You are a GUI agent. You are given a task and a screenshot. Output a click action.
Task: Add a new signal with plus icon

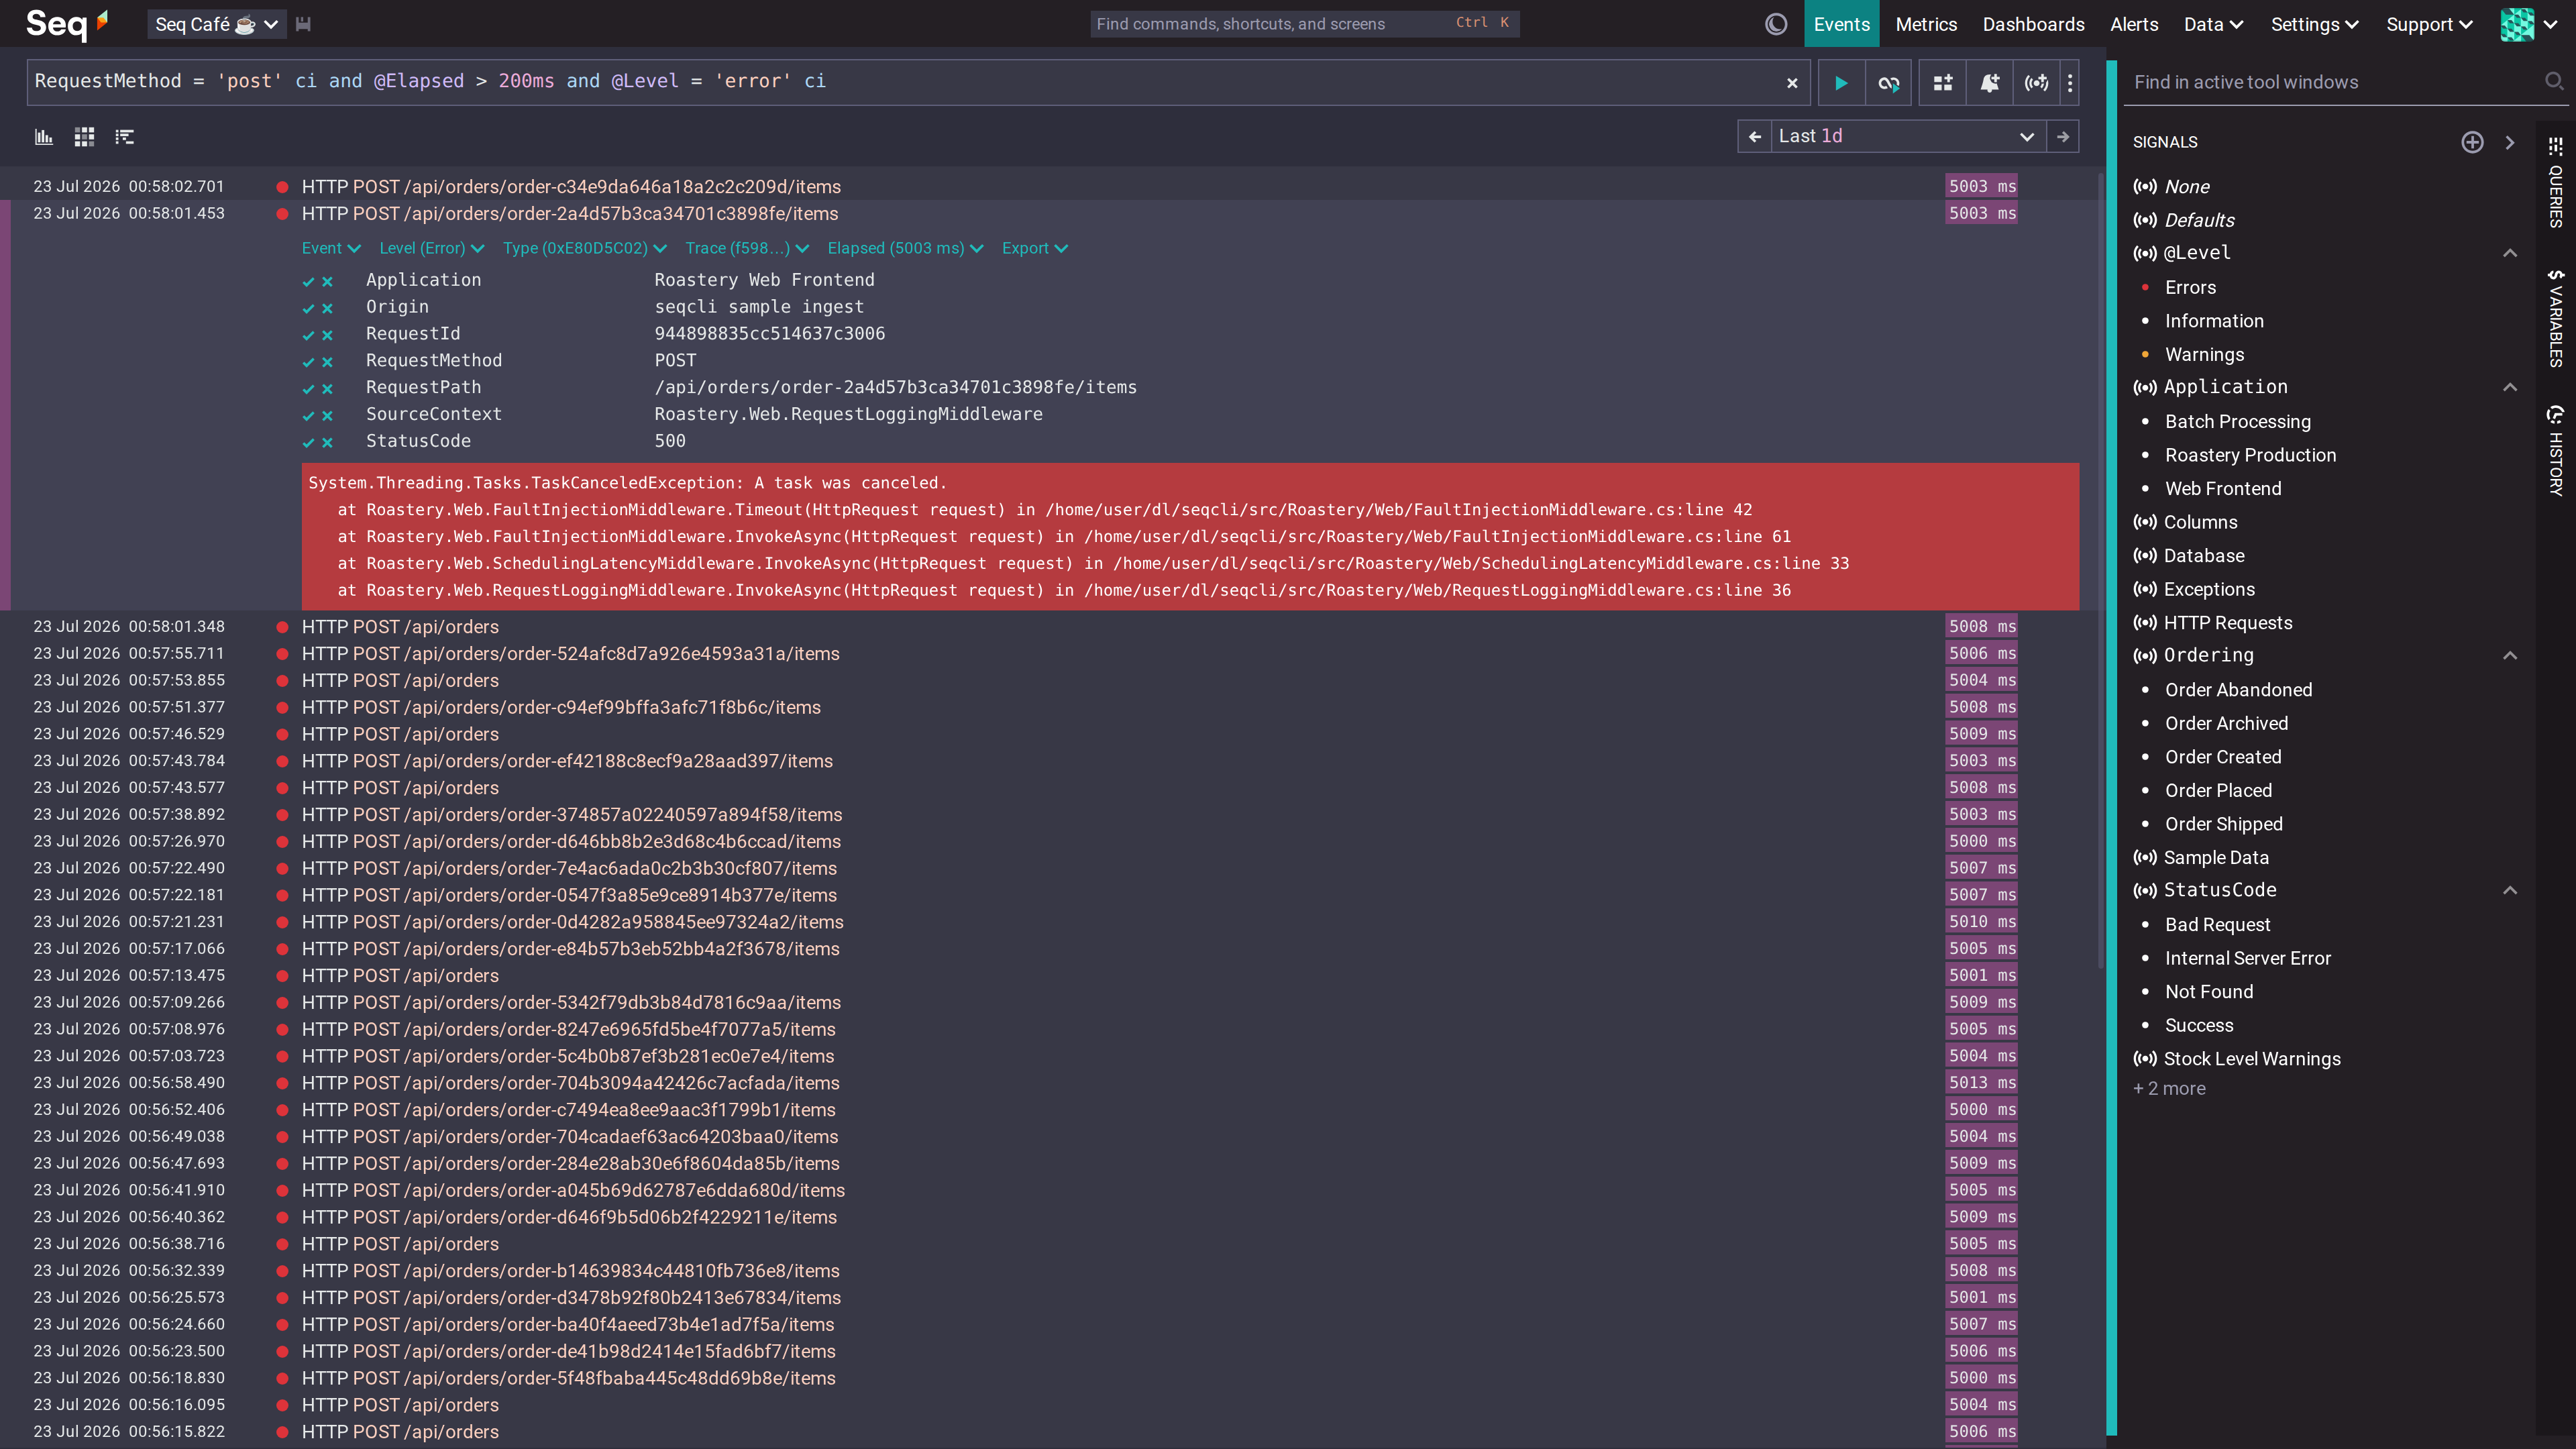coord(2472,142)
